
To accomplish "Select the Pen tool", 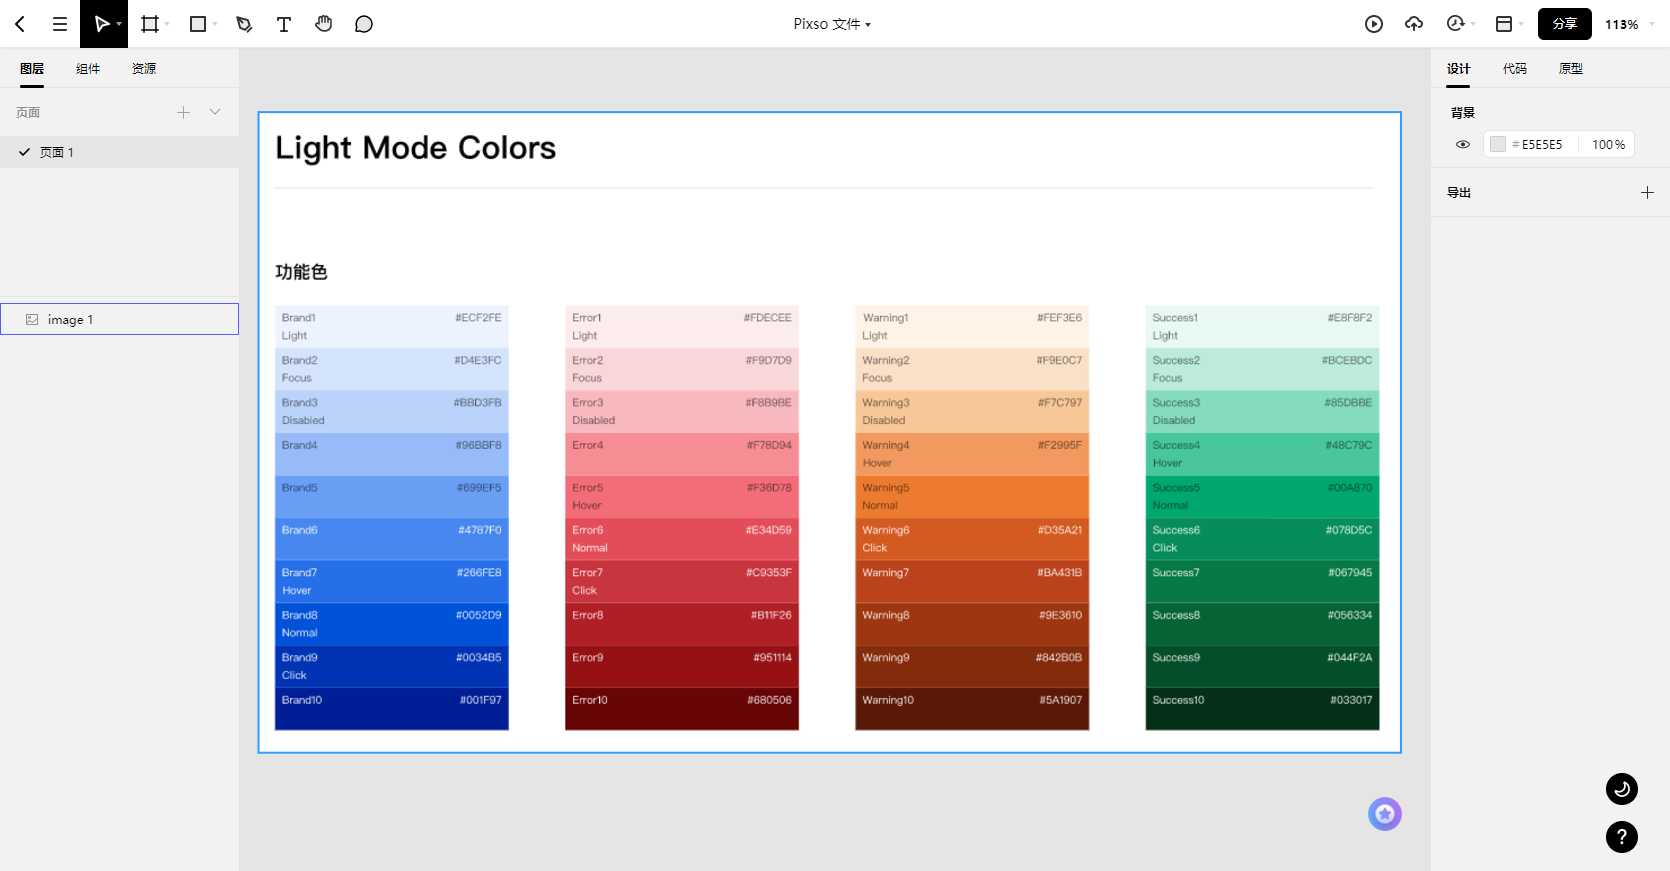I will point(244,24).
